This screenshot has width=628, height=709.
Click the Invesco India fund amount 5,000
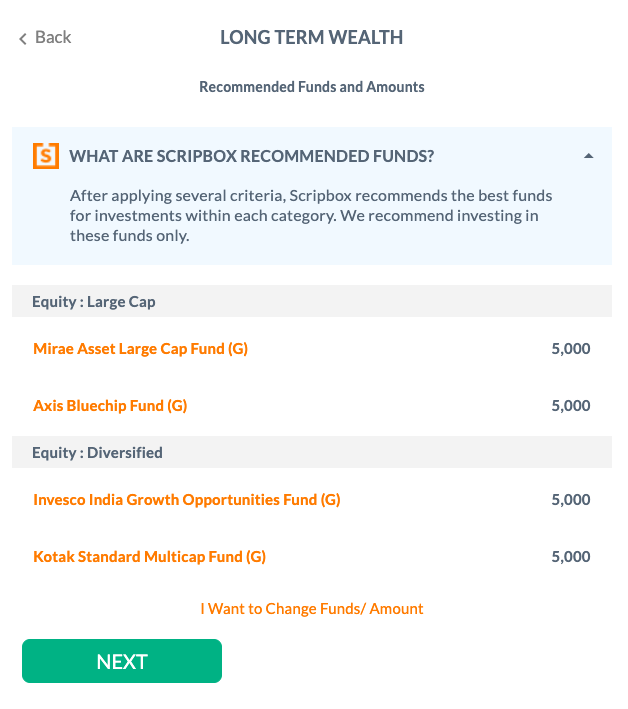[571, 500]
